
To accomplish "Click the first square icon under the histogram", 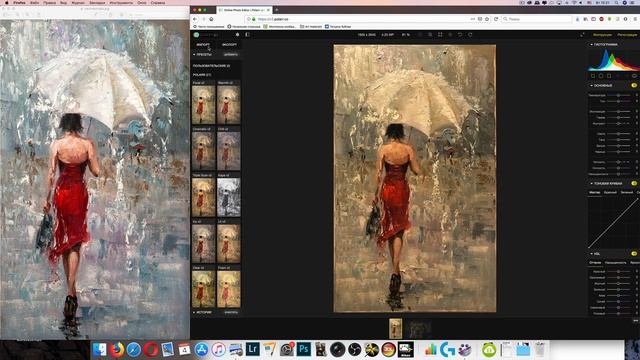I will [593, 76].
